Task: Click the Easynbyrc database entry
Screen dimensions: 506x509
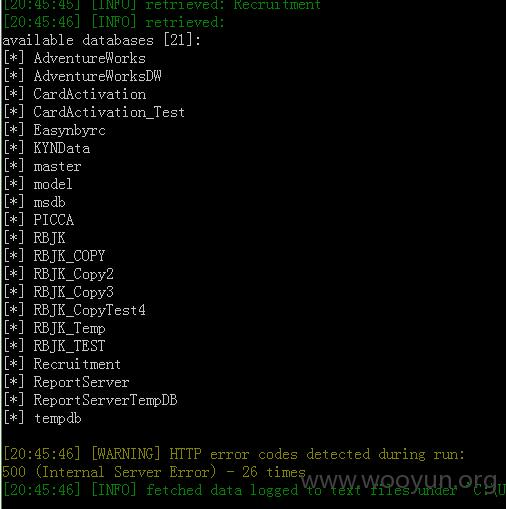Action: click(69, 130)
